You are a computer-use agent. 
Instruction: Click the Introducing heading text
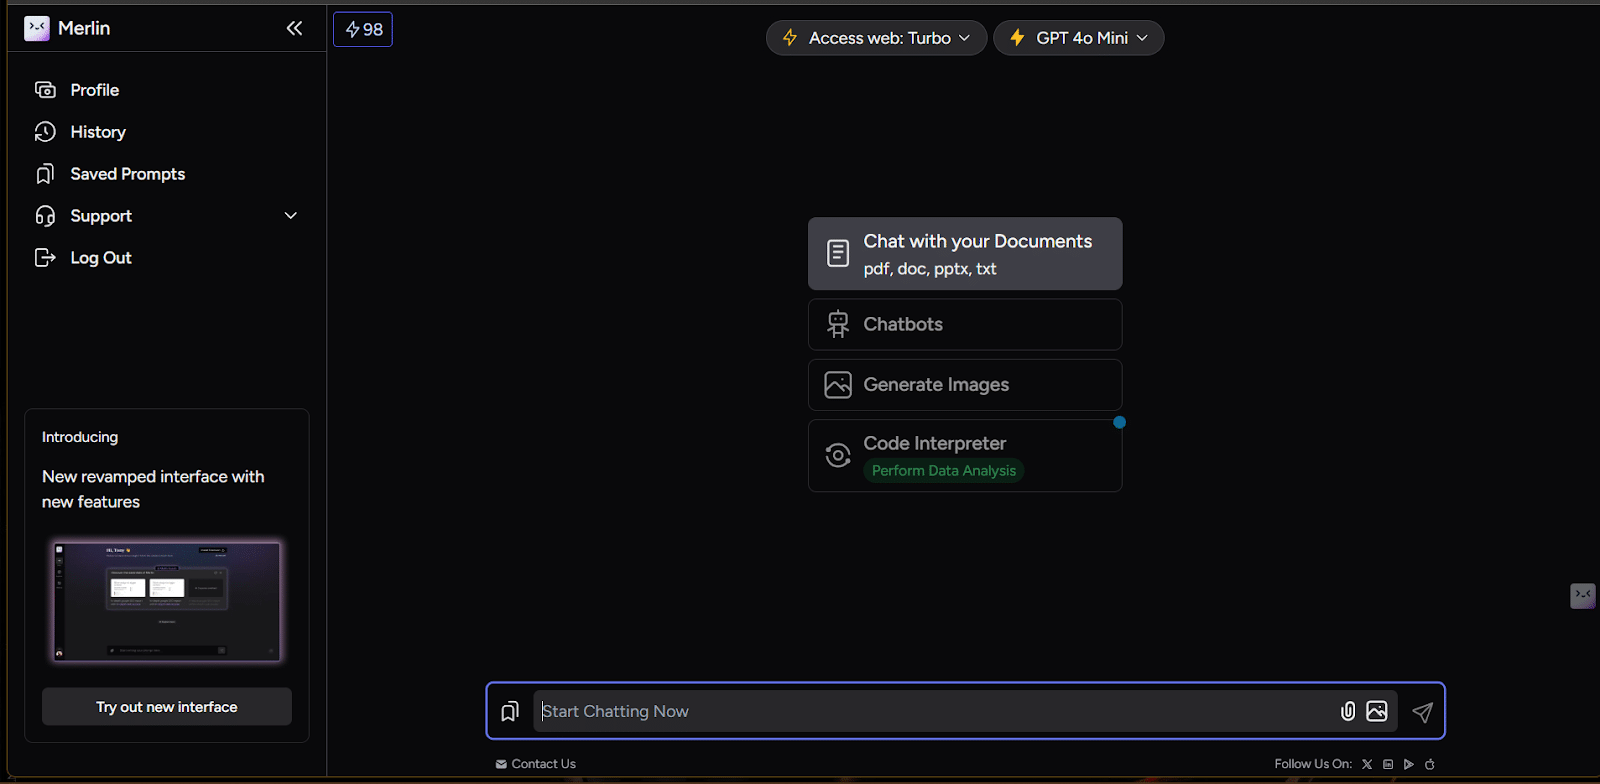click(80, 437)
